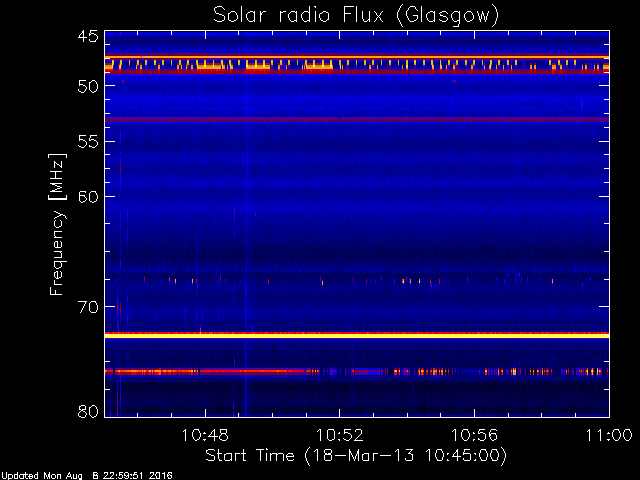Click the '60' frequency tick label
Viewport: 640px width, 480px height.
pos(88,197)
